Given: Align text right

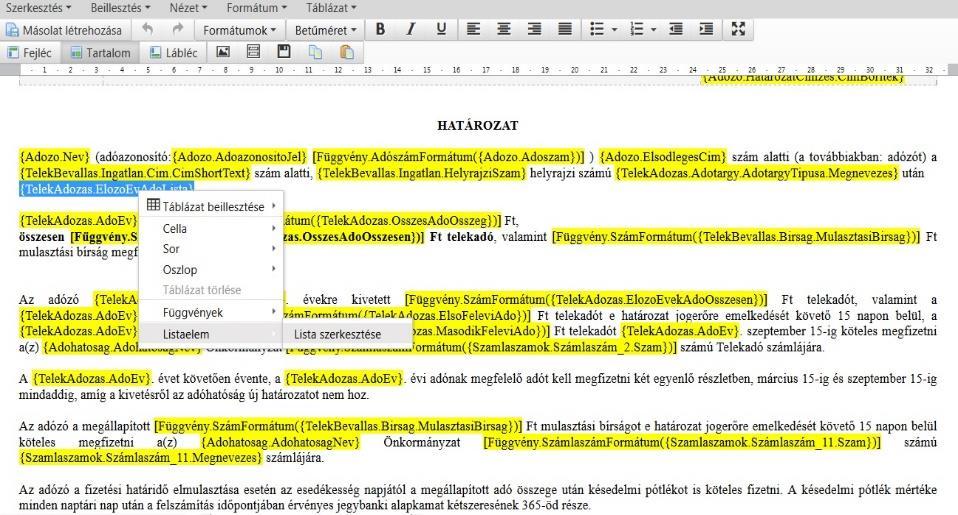Looking at the screenshot, I should click(535, 29).
